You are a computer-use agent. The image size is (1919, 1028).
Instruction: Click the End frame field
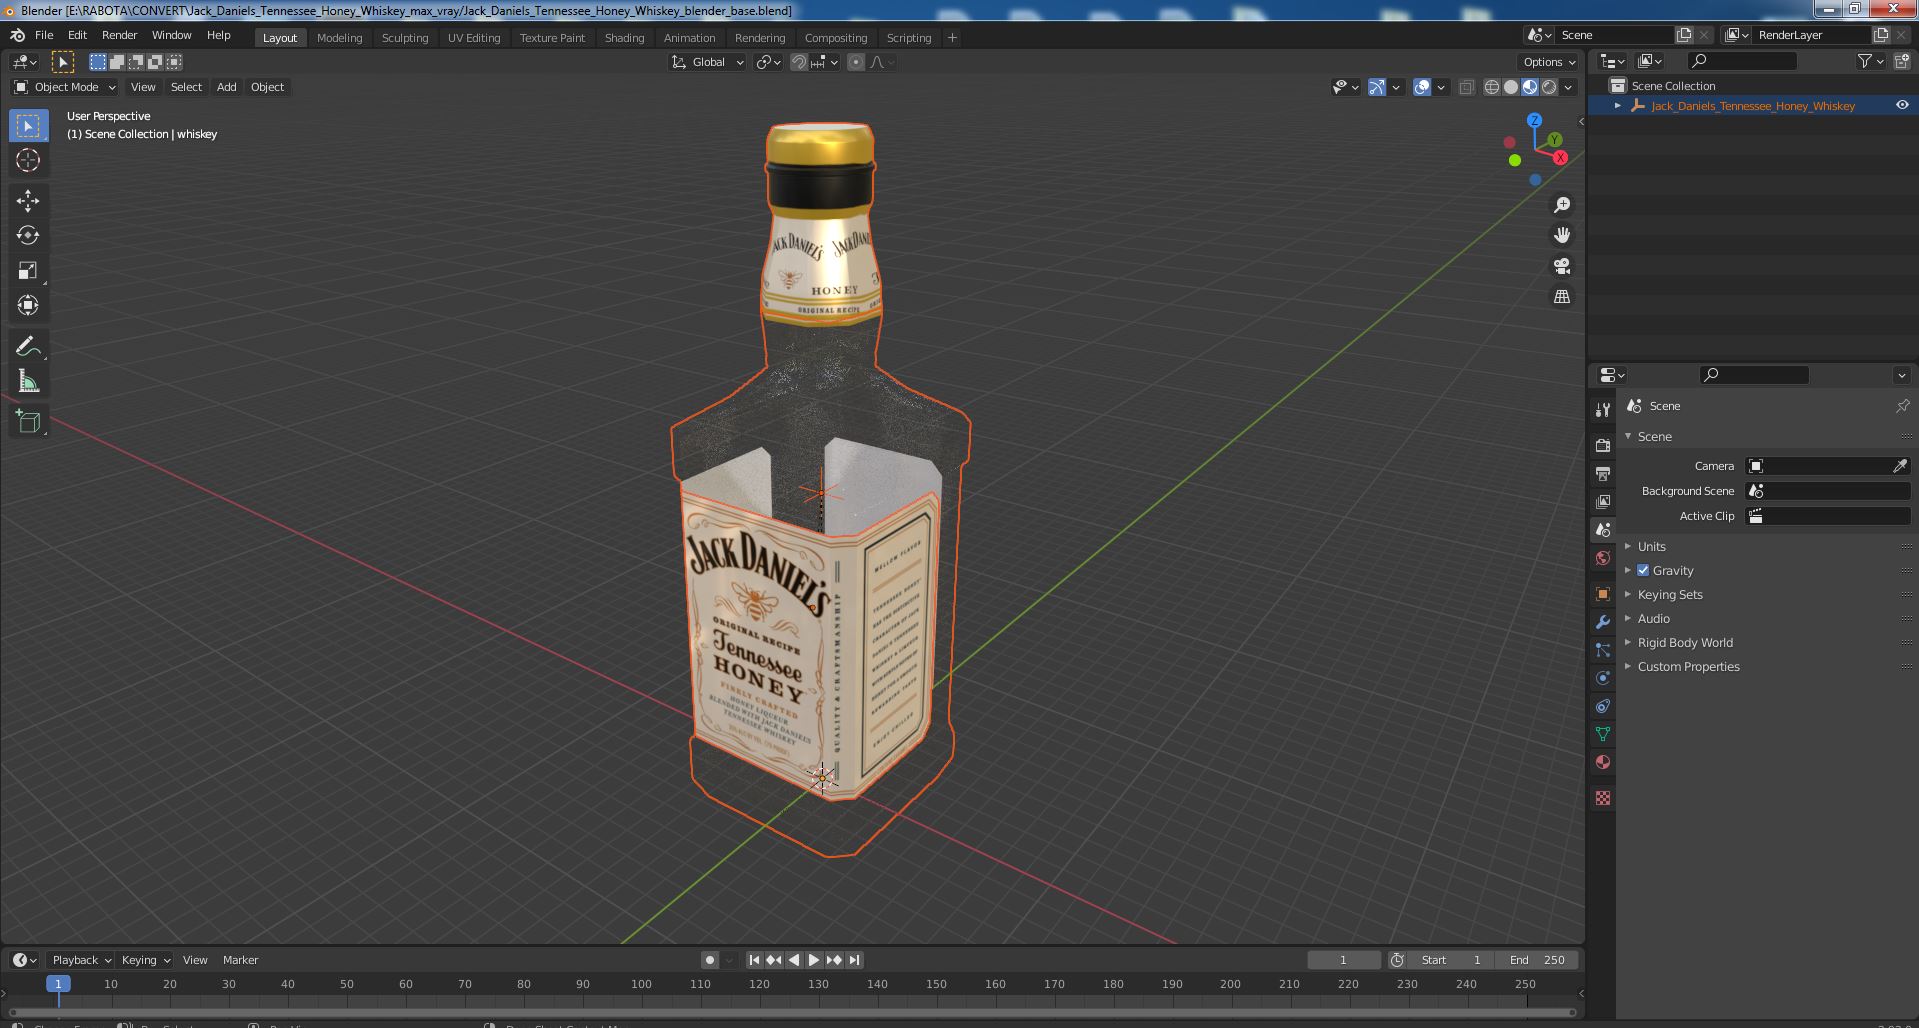click(x=1537, y=960)
